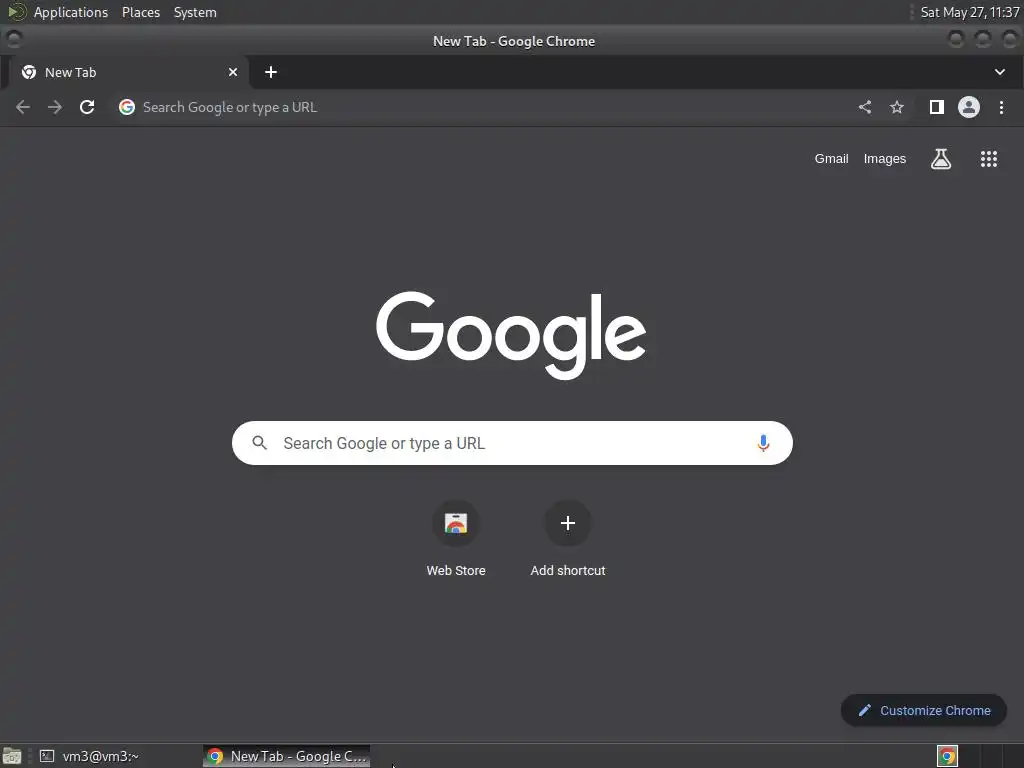The height and width of the screenshot is (768, 1024).
Task: Bookmark this tab with the star icon
Action: pos(897,107)
